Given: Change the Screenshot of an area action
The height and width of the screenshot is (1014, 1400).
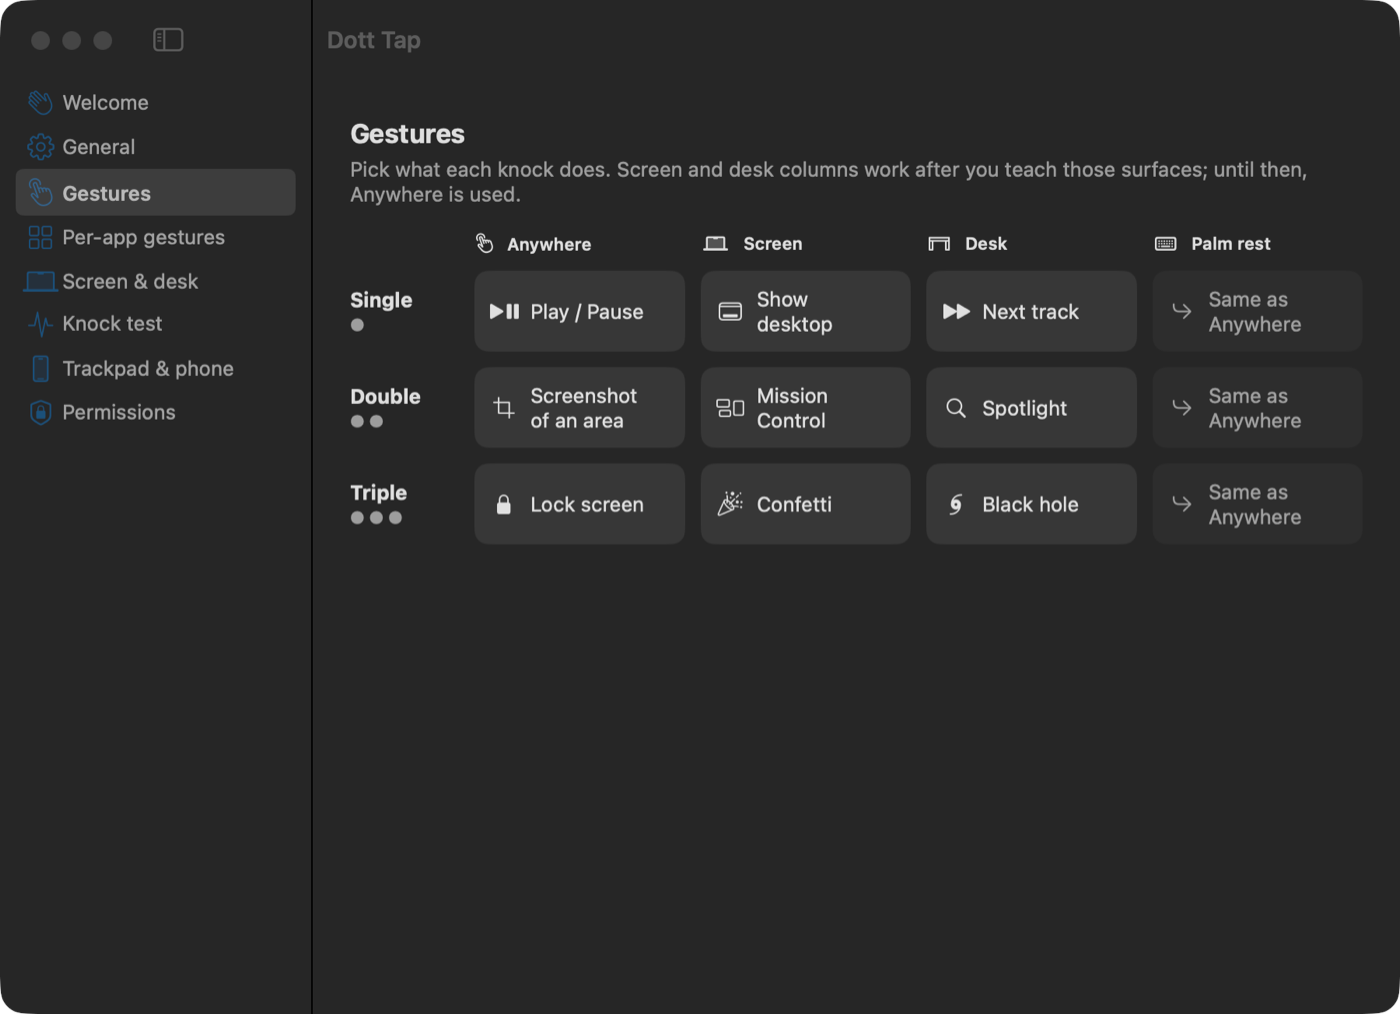Looking at the screenshot, I should pos(580,408).
